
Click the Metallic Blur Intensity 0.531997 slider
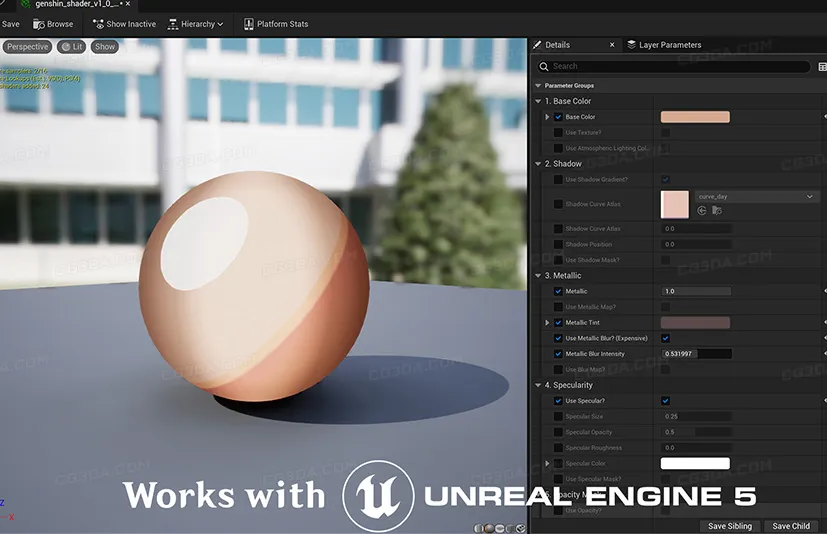(696, 354)
